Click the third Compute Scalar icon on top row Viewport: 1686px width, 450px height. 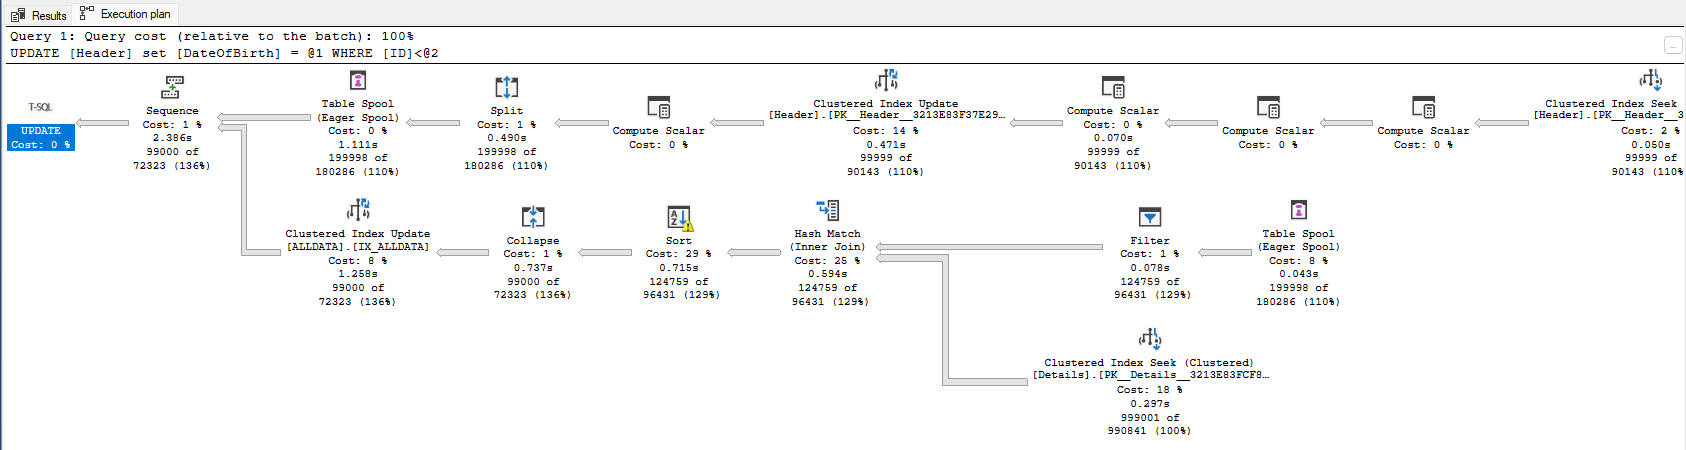1268,108
